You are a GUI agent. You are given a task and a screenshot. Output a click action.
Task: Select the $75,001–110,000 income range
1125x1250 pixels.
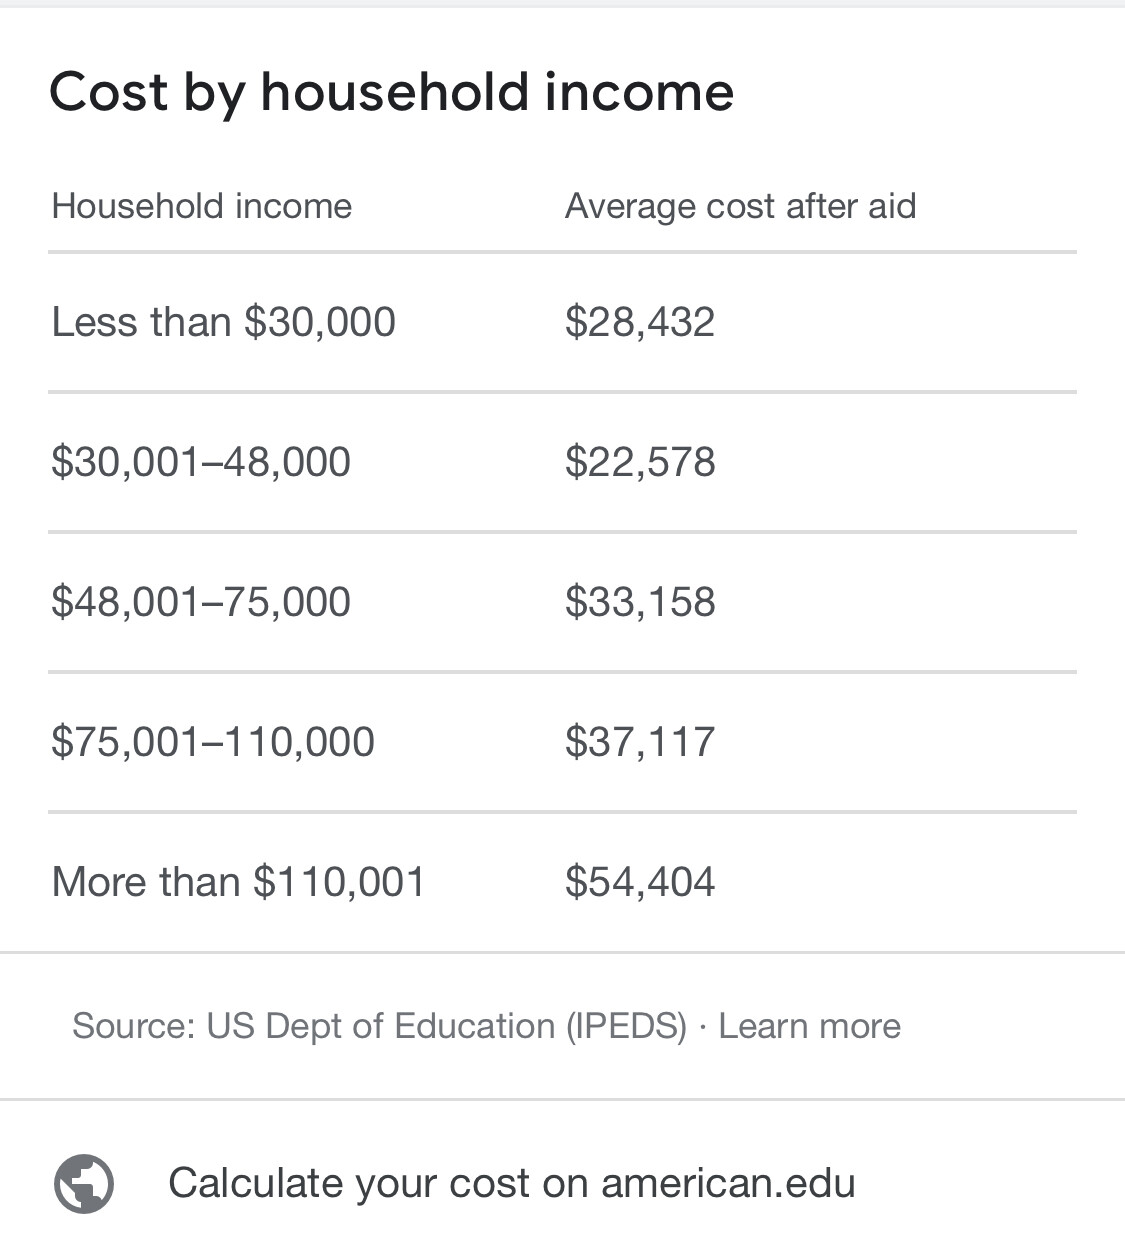click(x=213, y=742)
